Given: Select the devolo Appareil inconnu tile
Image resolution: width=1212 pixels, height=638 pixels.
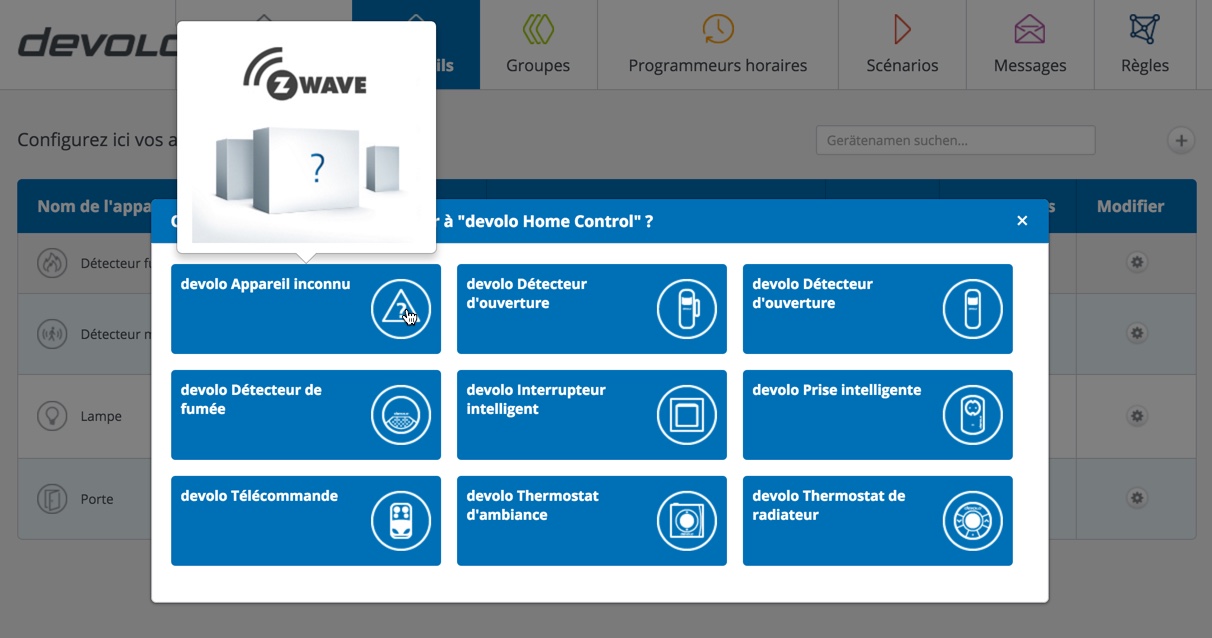Looking at the screenshot, I should pos(305,308).
